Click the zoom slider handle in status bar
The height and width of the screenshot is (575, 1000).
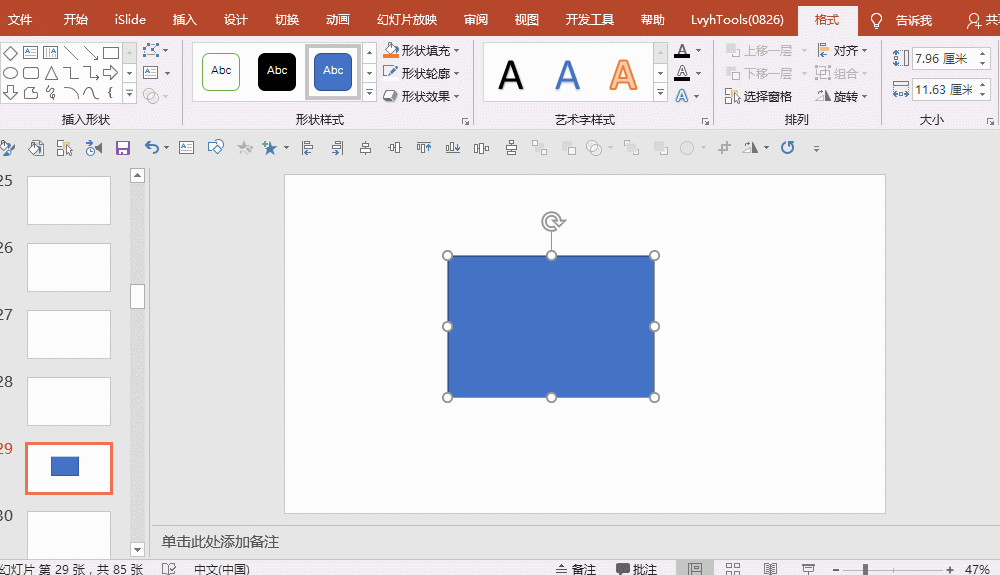865,569
